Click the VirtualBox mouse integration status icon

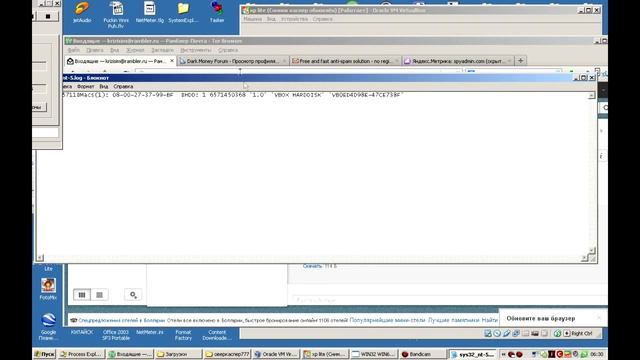coord(557,333)
